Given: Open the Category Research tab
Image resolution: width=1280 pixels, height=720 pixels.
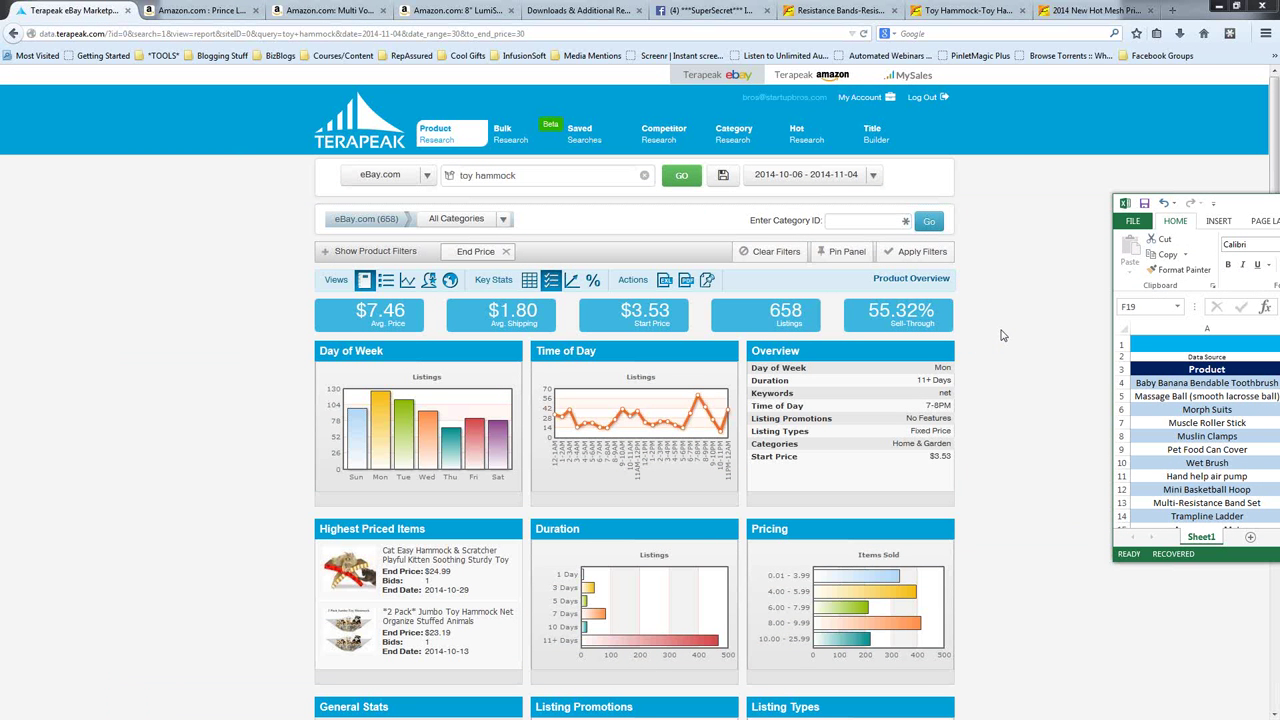Looking at the screenshot, I should click(x=733, y=134).
